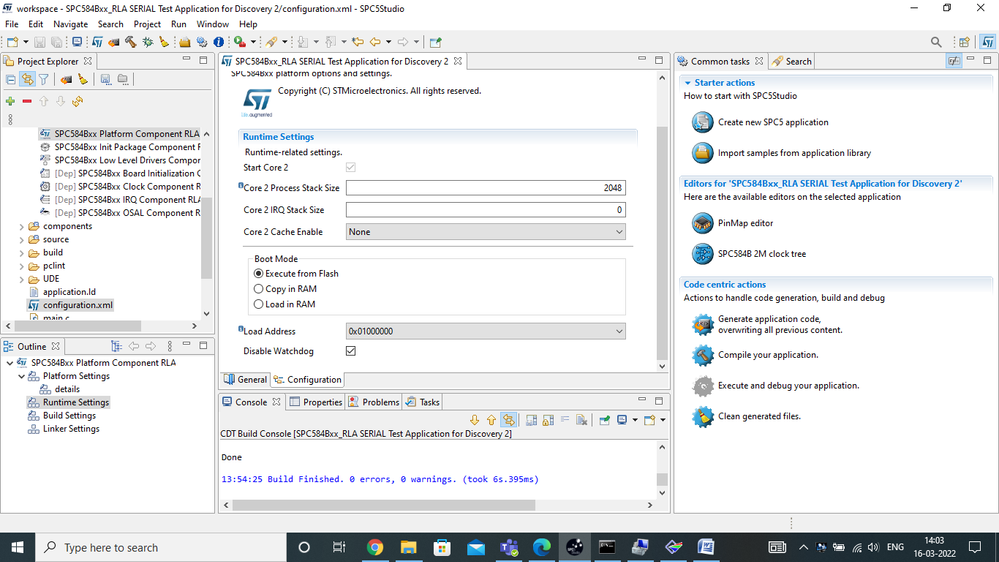Image resolution: width=999 pixels, height=562 pixels.
Task: Select application.ld file
Action: click(69, 292)
